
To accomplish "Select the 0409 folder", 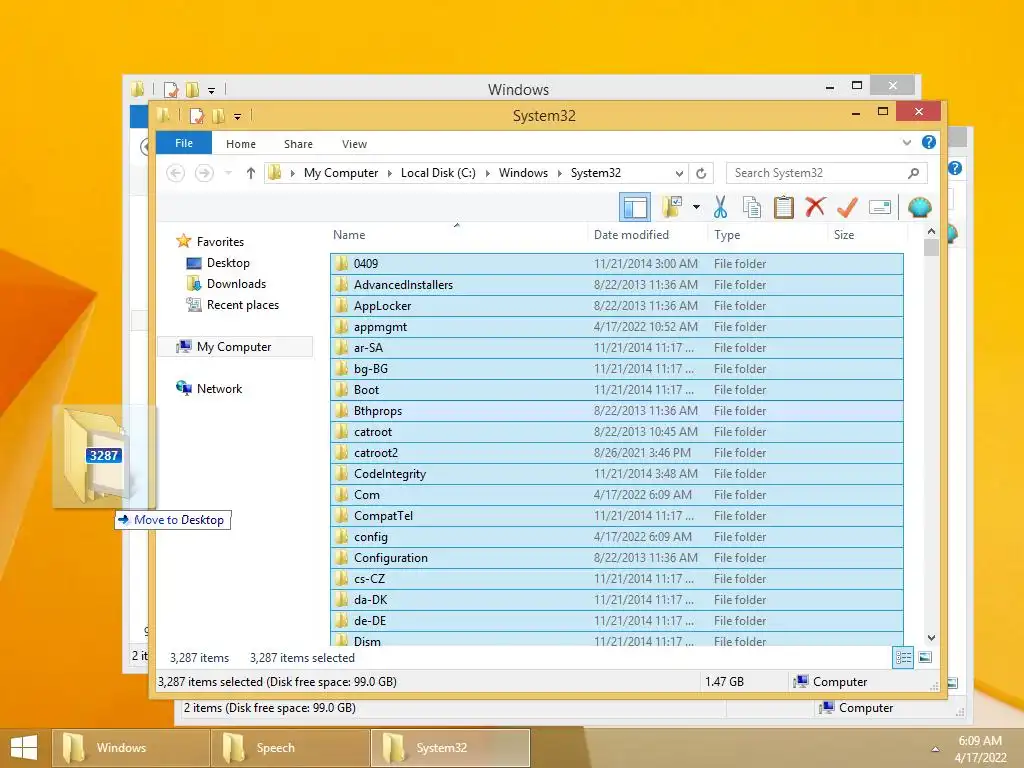I will [616, 264].
